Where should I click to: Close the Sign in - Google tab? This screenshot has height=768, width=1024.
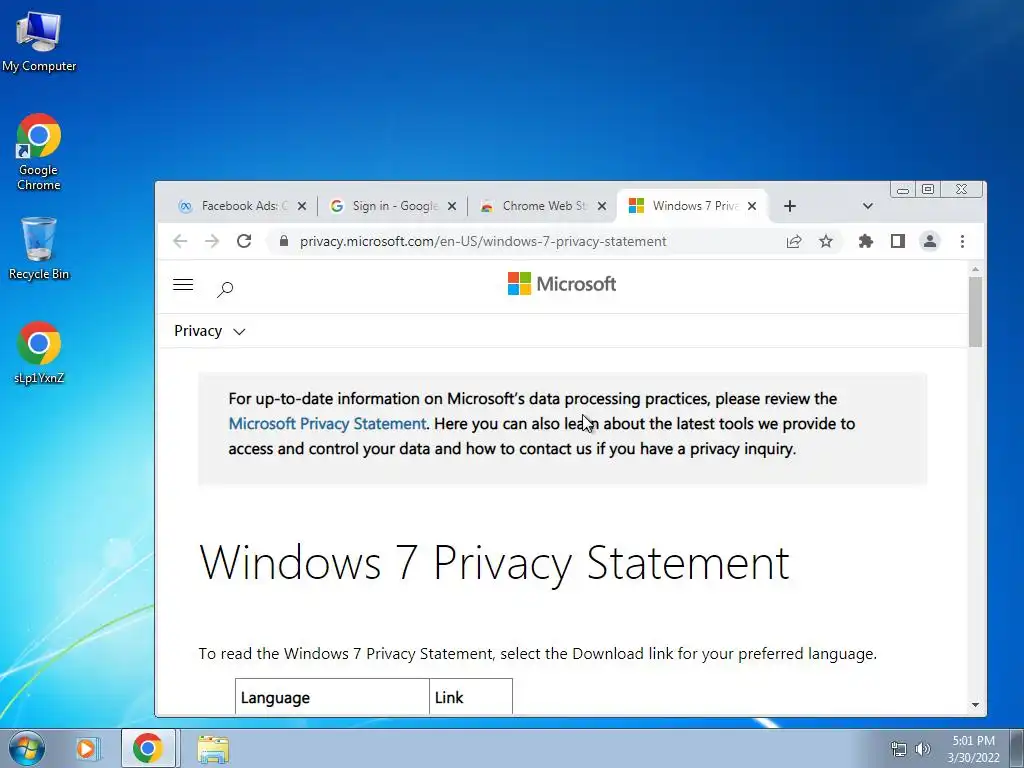pyautogui.click(x=452, y=206)
